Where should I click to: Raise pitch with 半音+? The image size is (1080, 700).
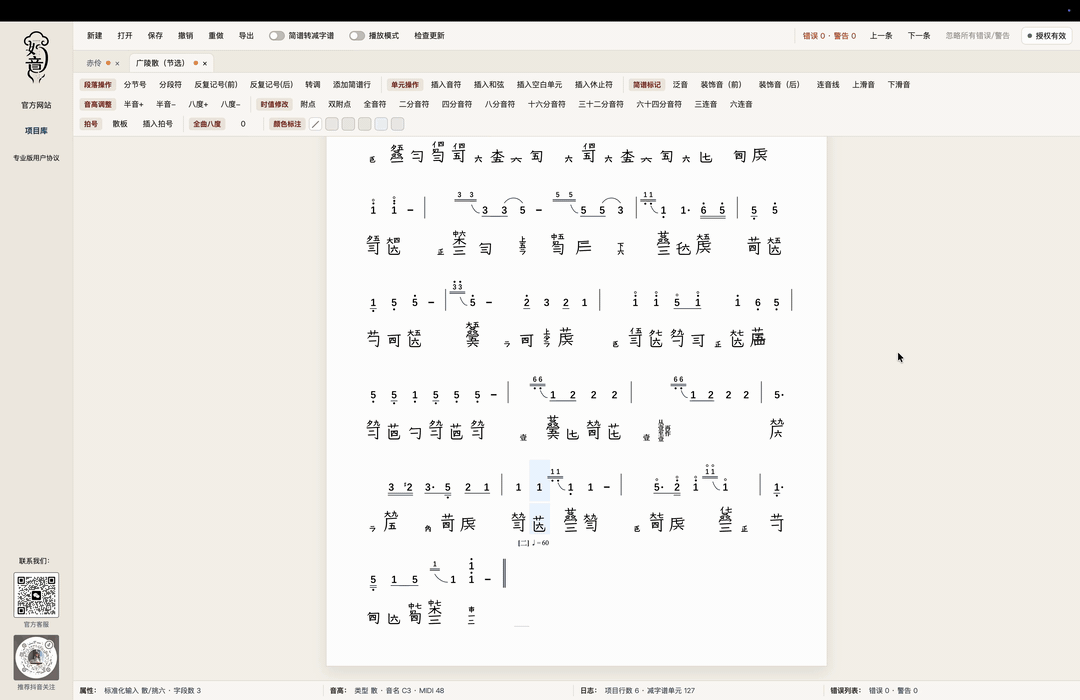click(x=134, y=105)
